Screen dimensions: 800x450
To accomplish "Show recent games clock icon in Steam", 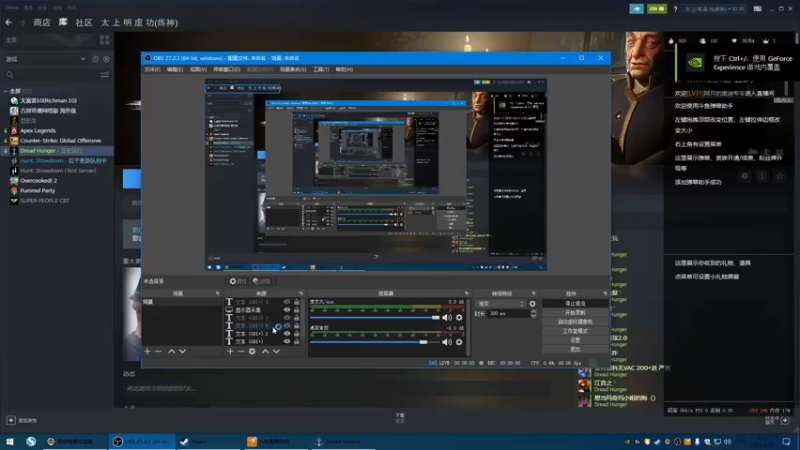I will point(95,59).
